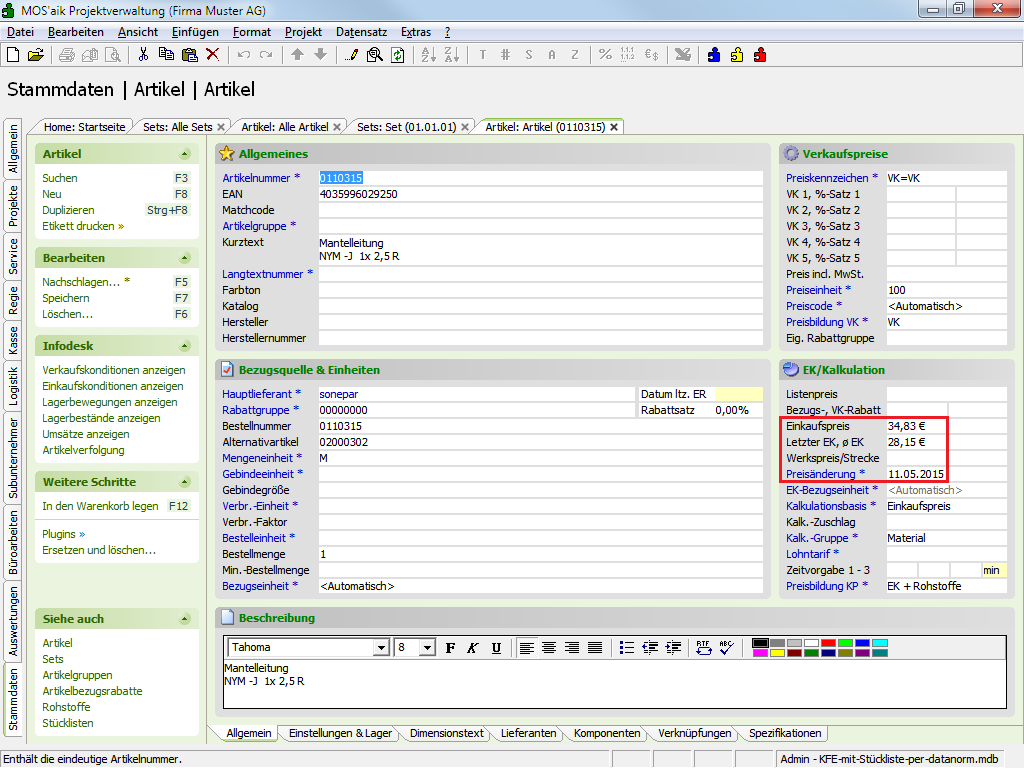The height and width of the screenshot is (768, 1024).
Task: Click the bullet list icon in description editor
Action: (627, 647)
